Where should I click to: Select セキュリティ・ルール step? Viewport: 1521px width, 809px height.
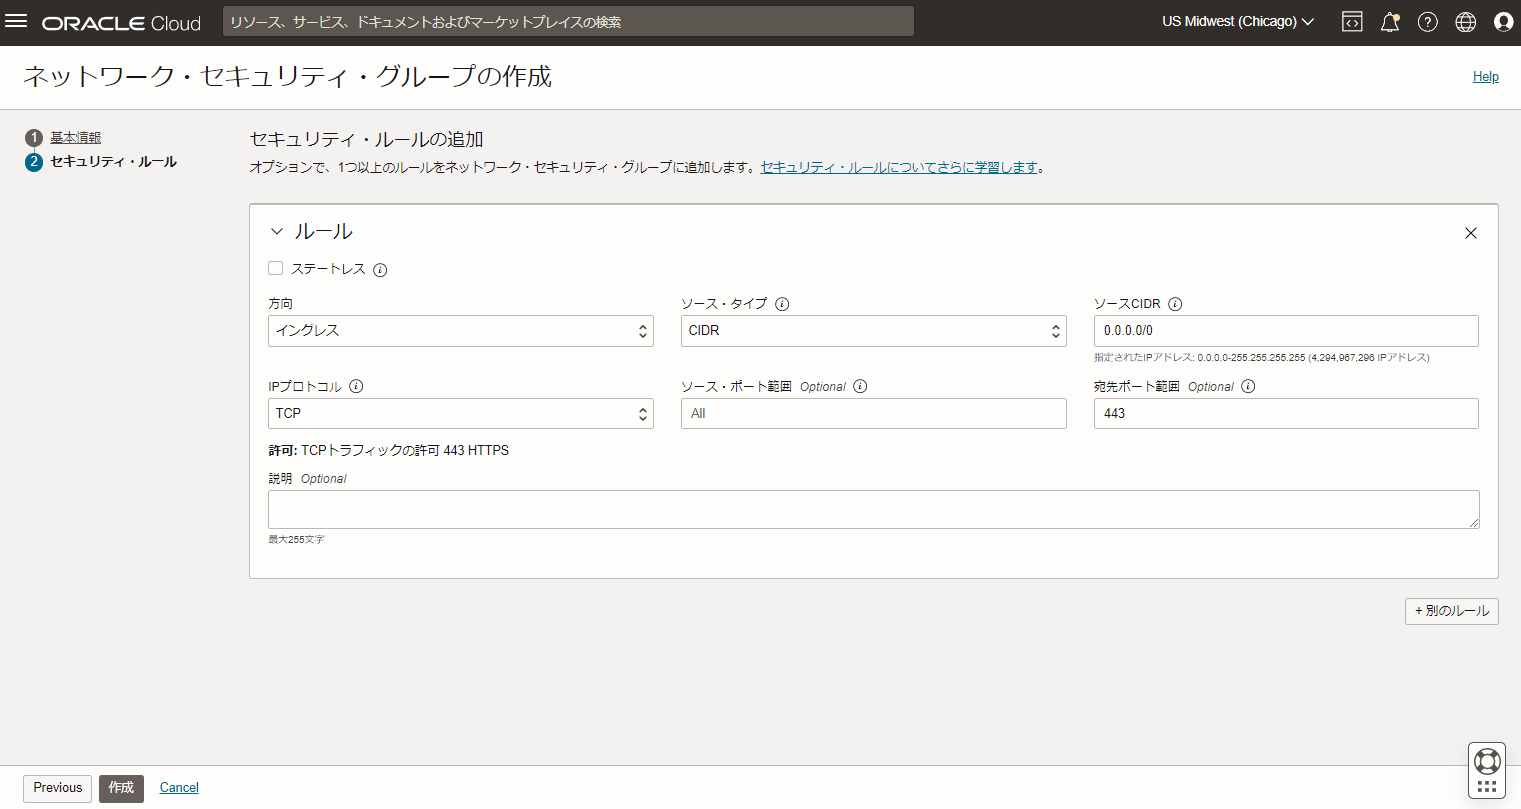pos(114,162)
